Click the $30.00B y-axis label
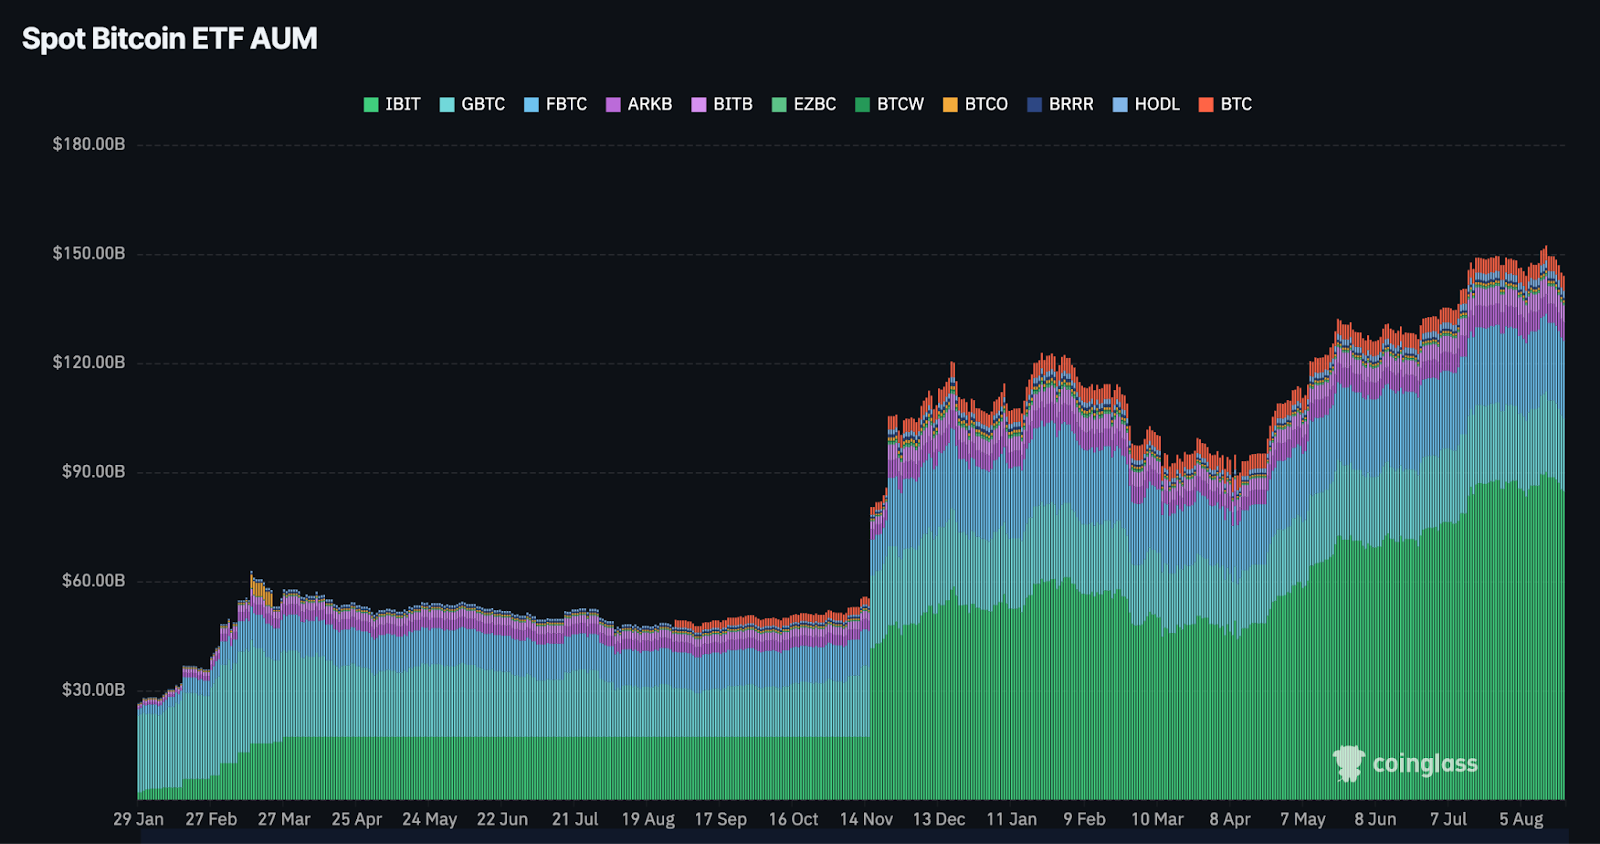 93,689
